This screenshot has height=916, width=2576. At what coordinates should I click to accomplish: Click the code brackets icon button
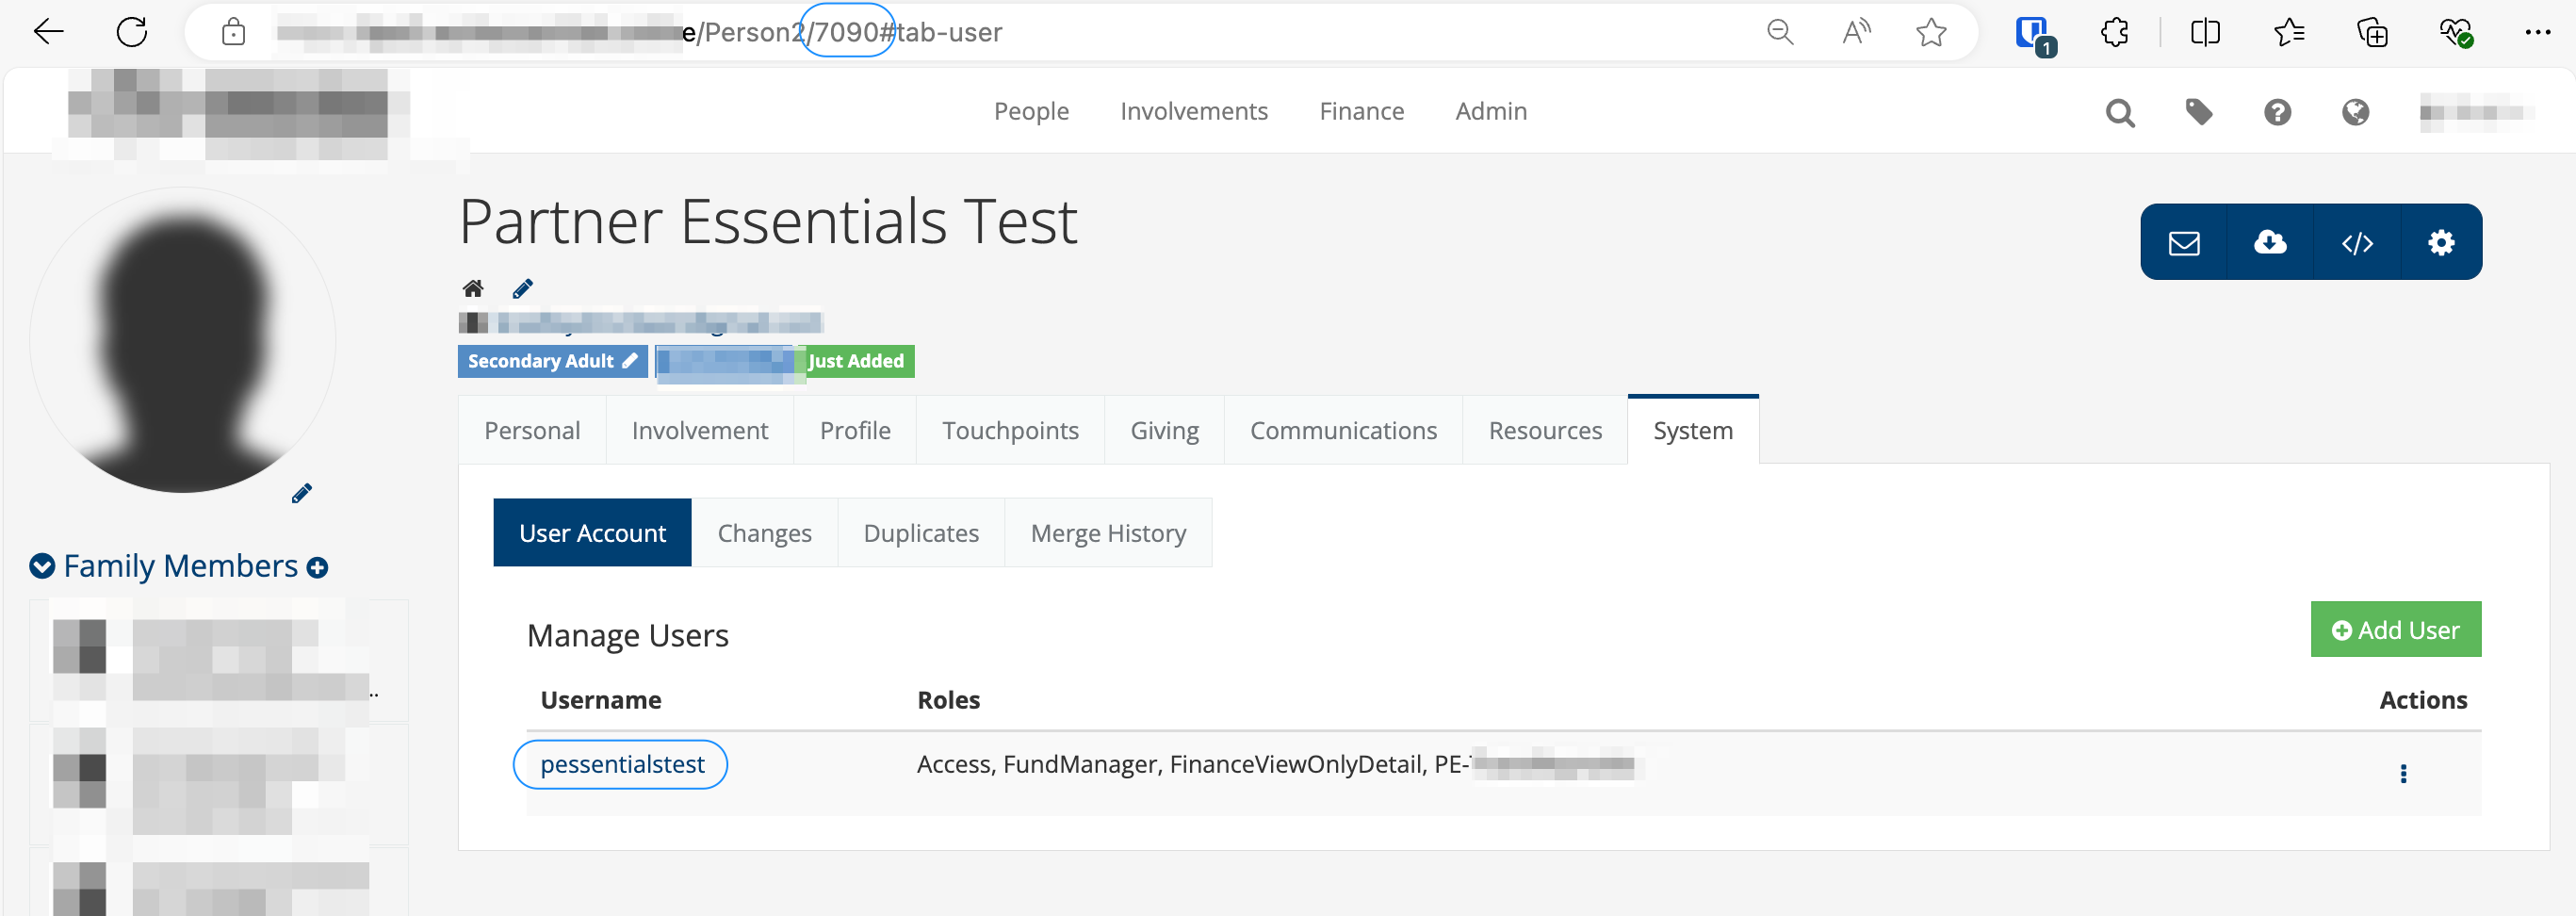pos(2357,243)
